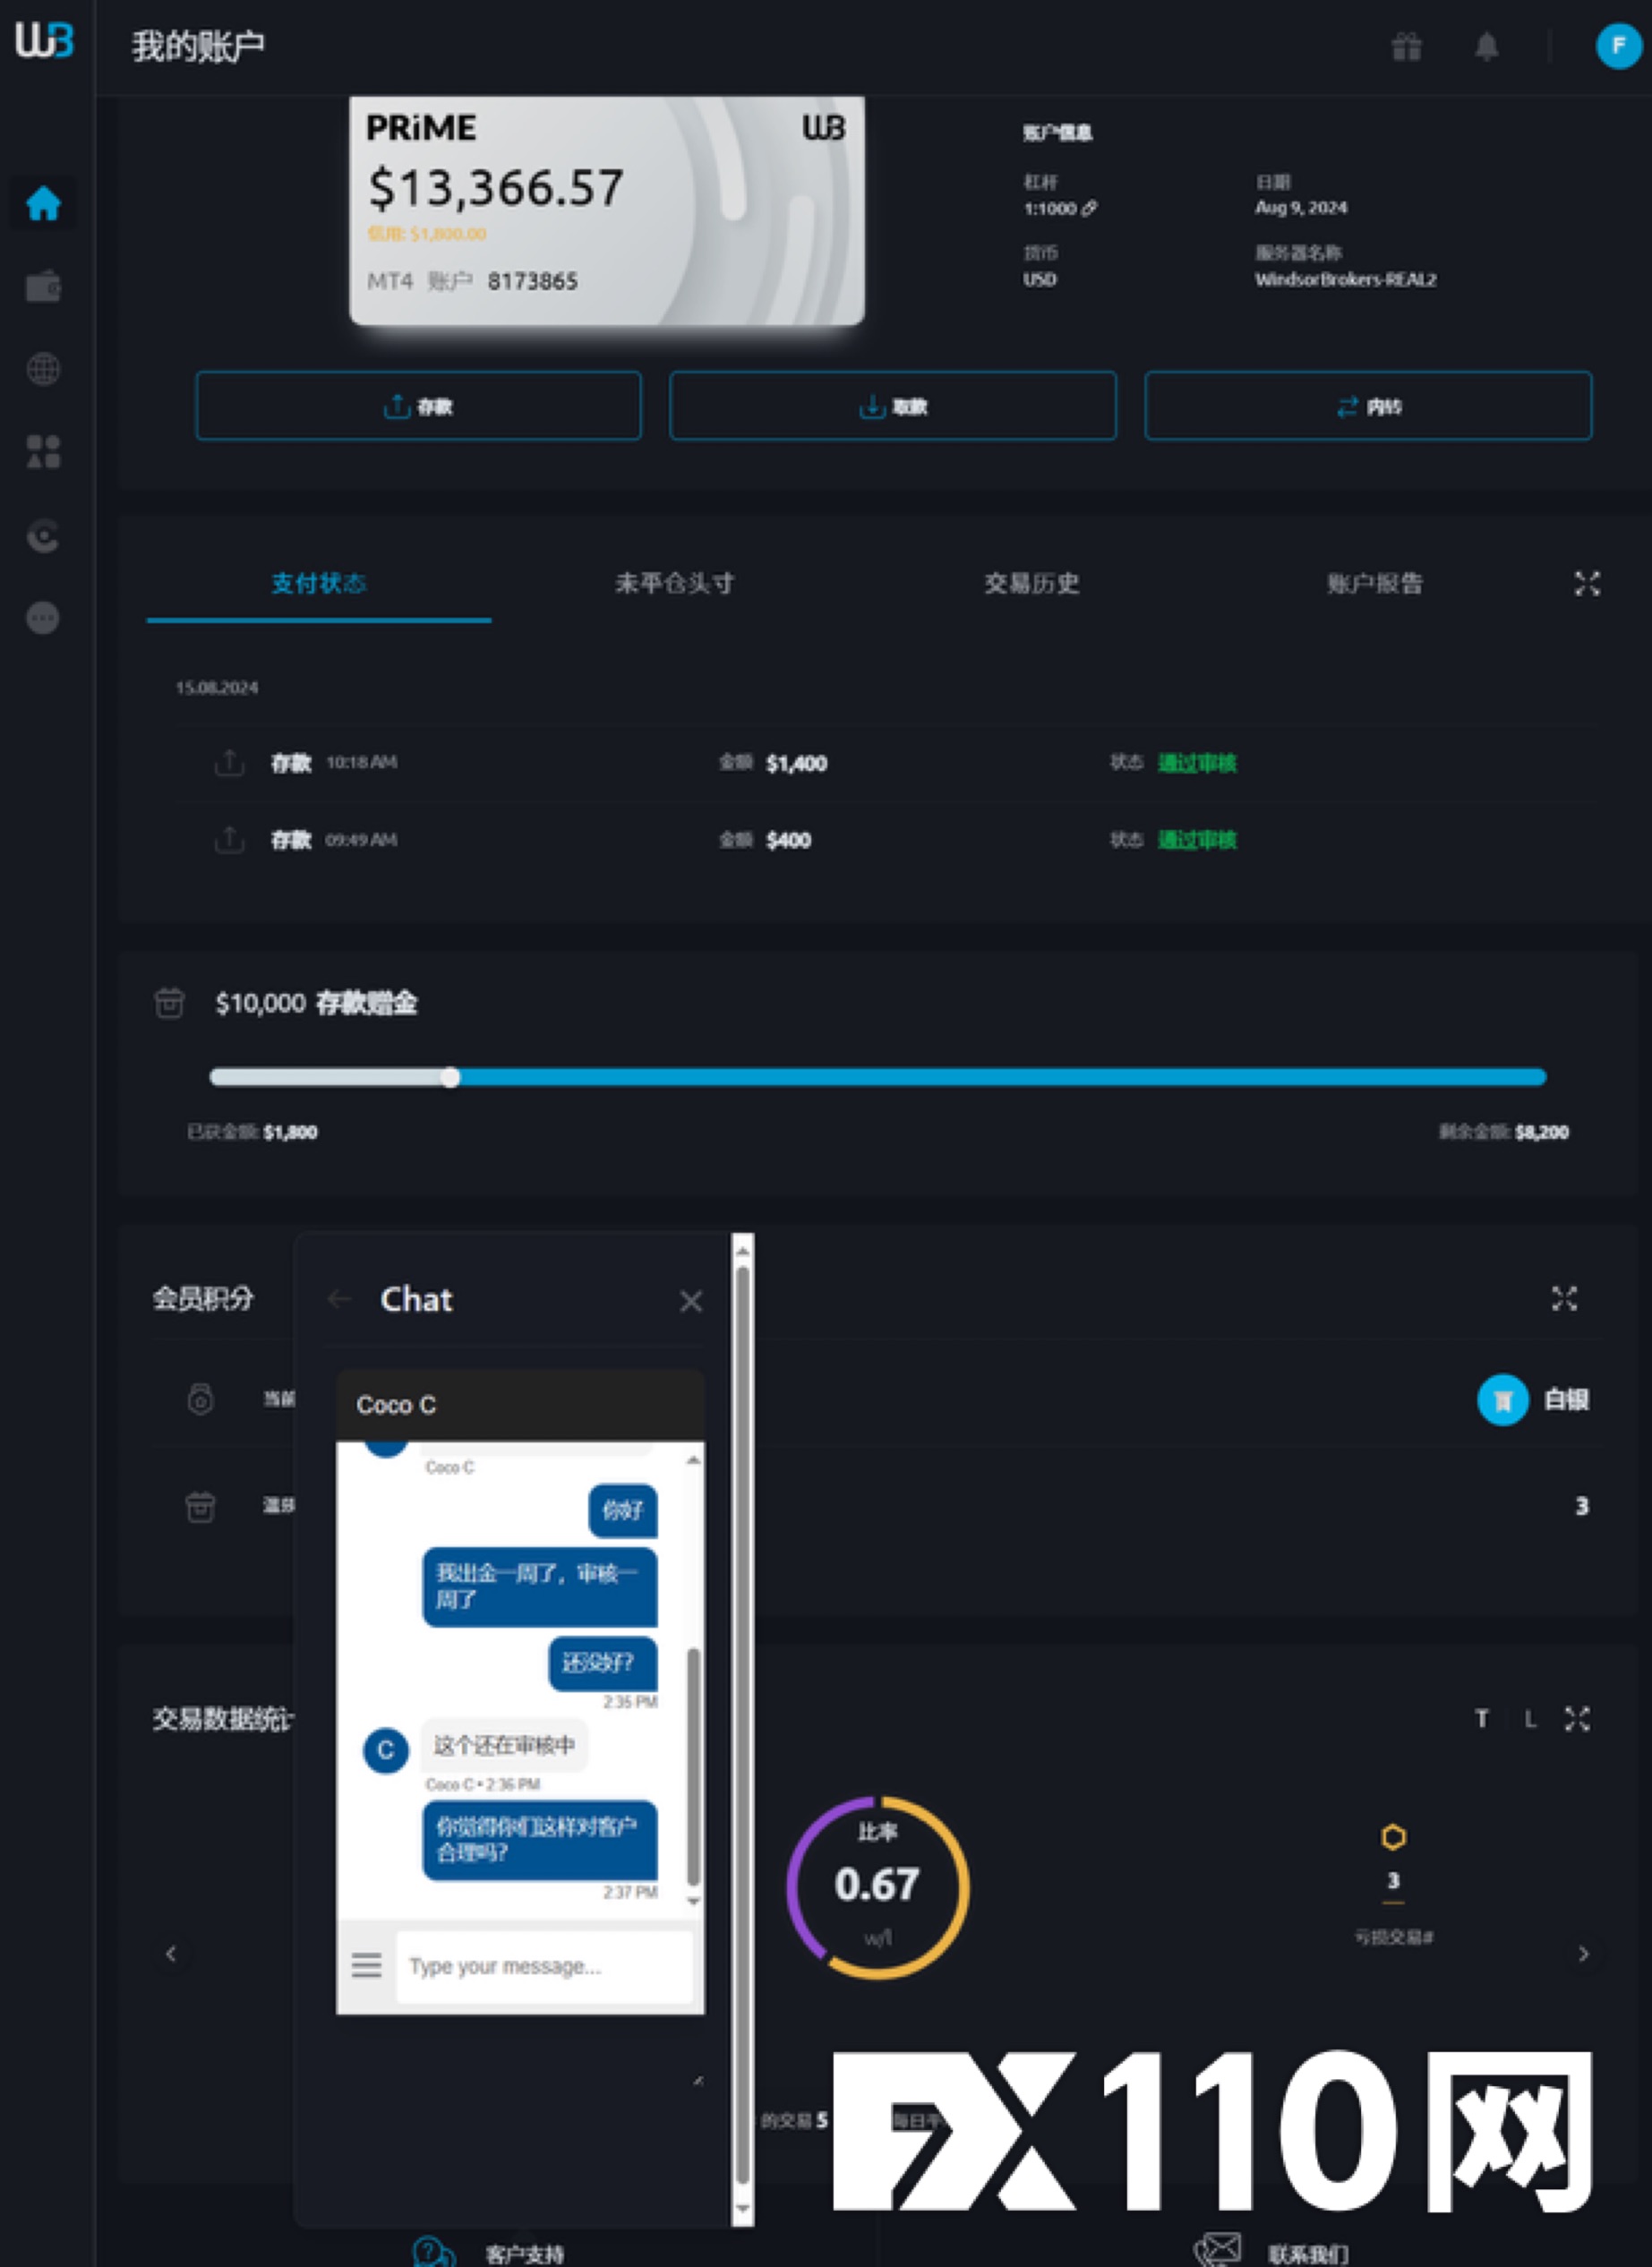The width and height of the screenshot is (1652, 2267).
Task: Click the home icon in sidebar
Action: click(x=43, y=204)
